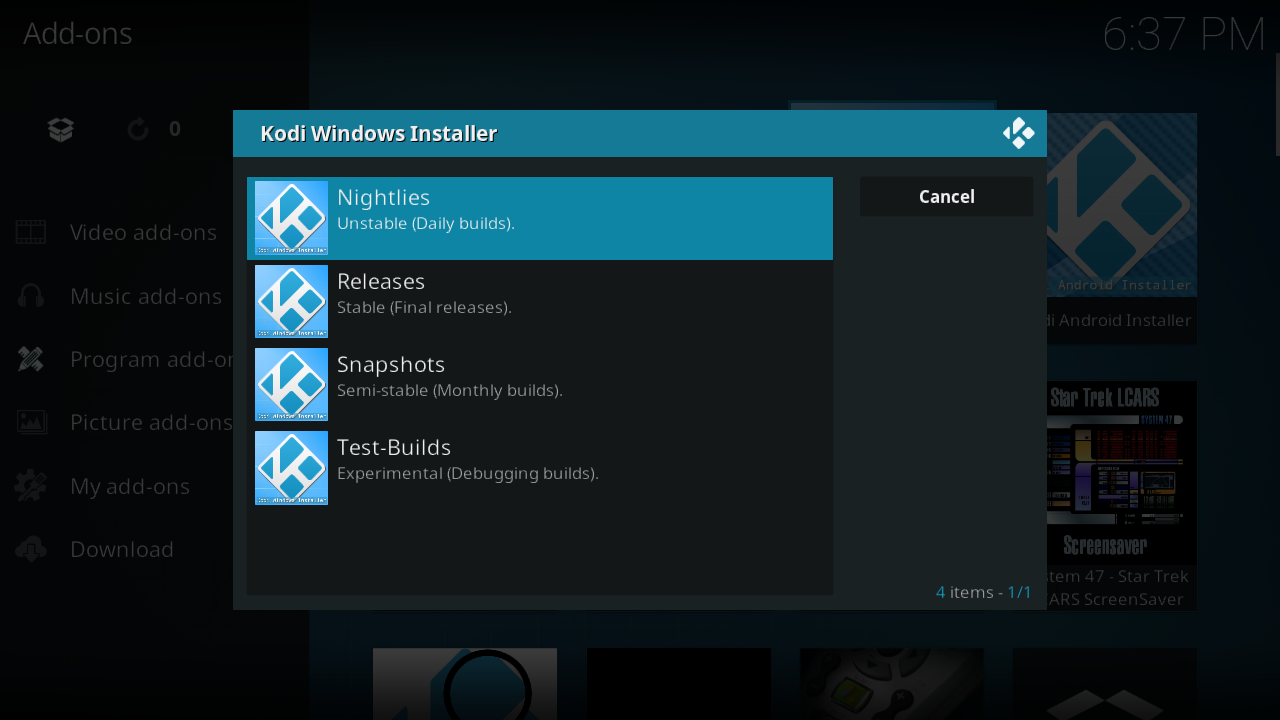Image resolution: width=1280 pixels, height=720 pixels.
Task: Click the Snapshots Kodi installer icon
Action: point(291,384)
